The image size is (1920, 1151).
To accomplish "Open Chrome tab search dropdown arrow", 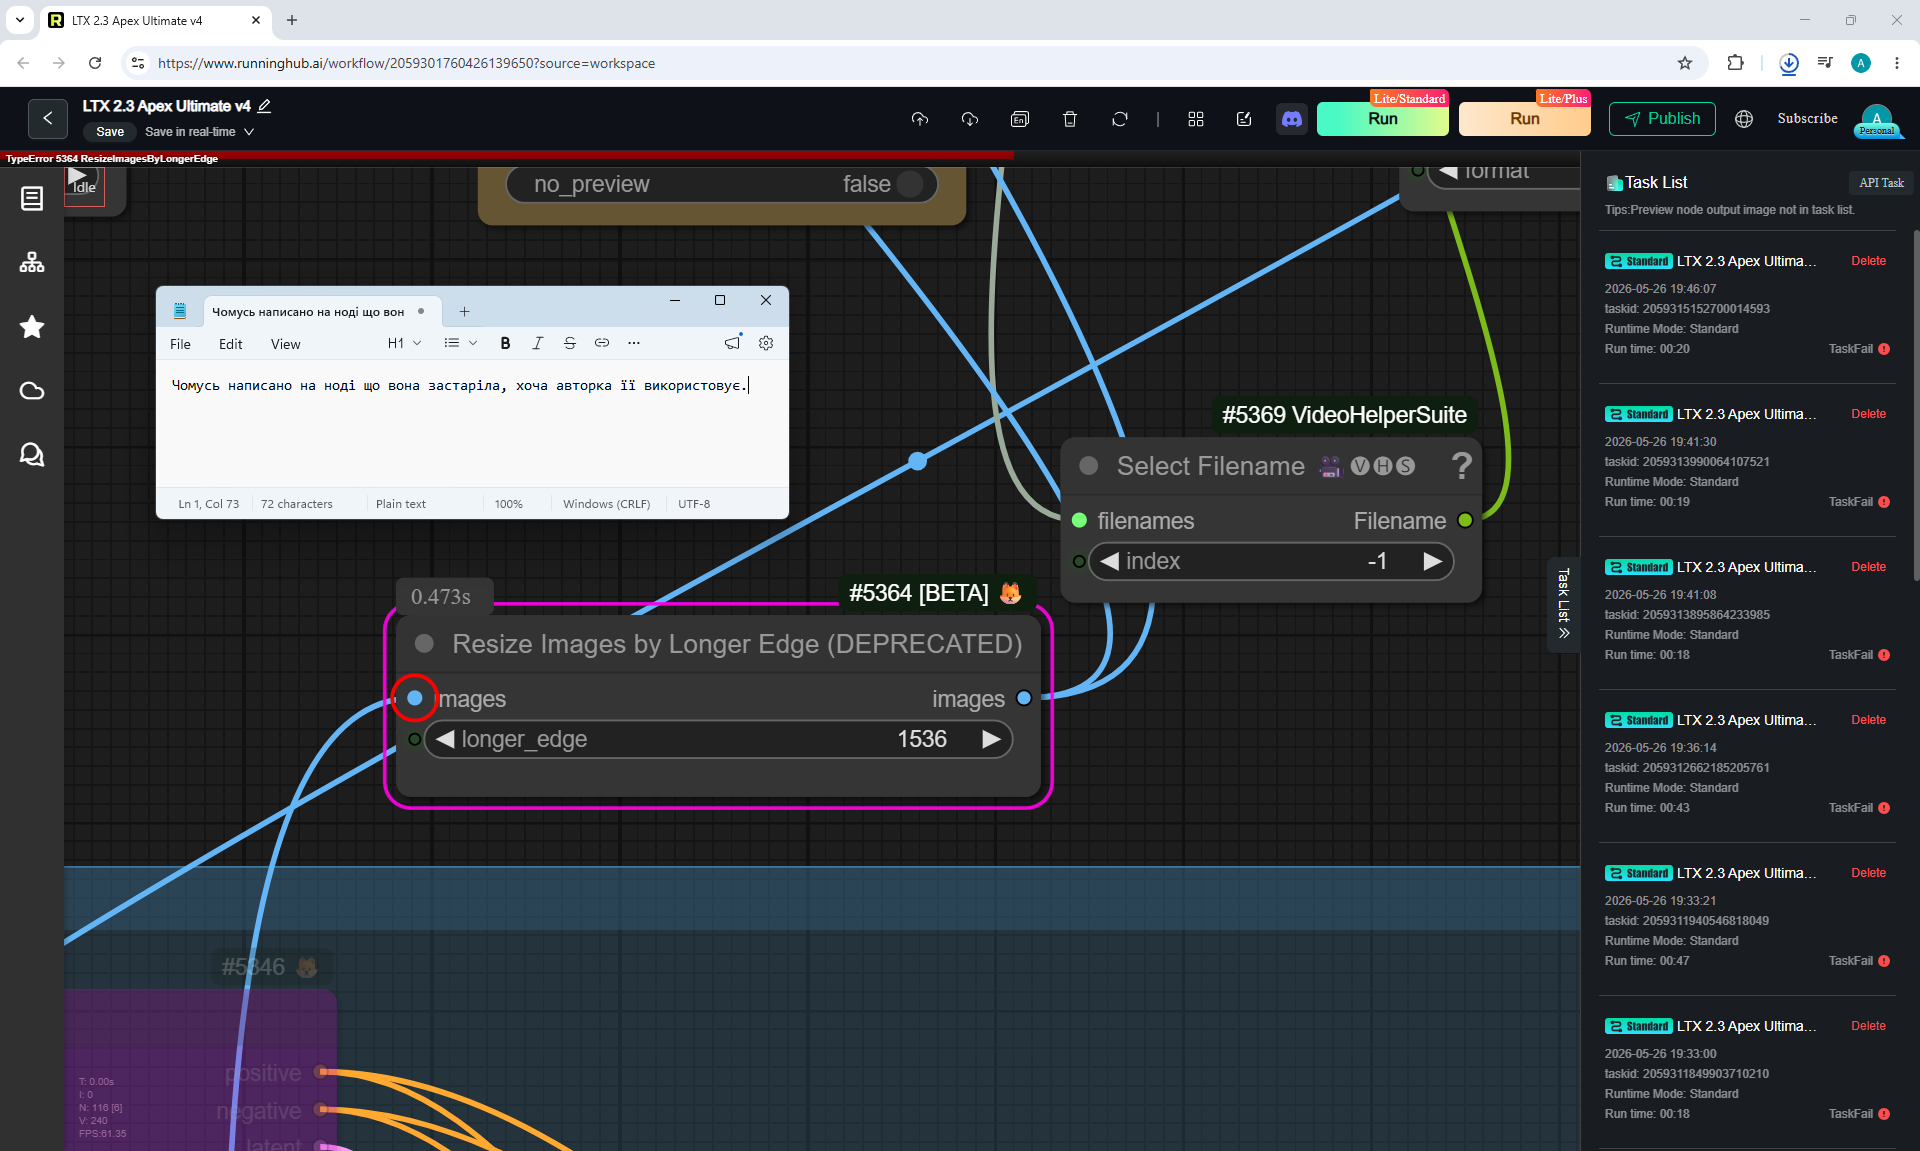I will pyautogui.click(x=20, y=20).
